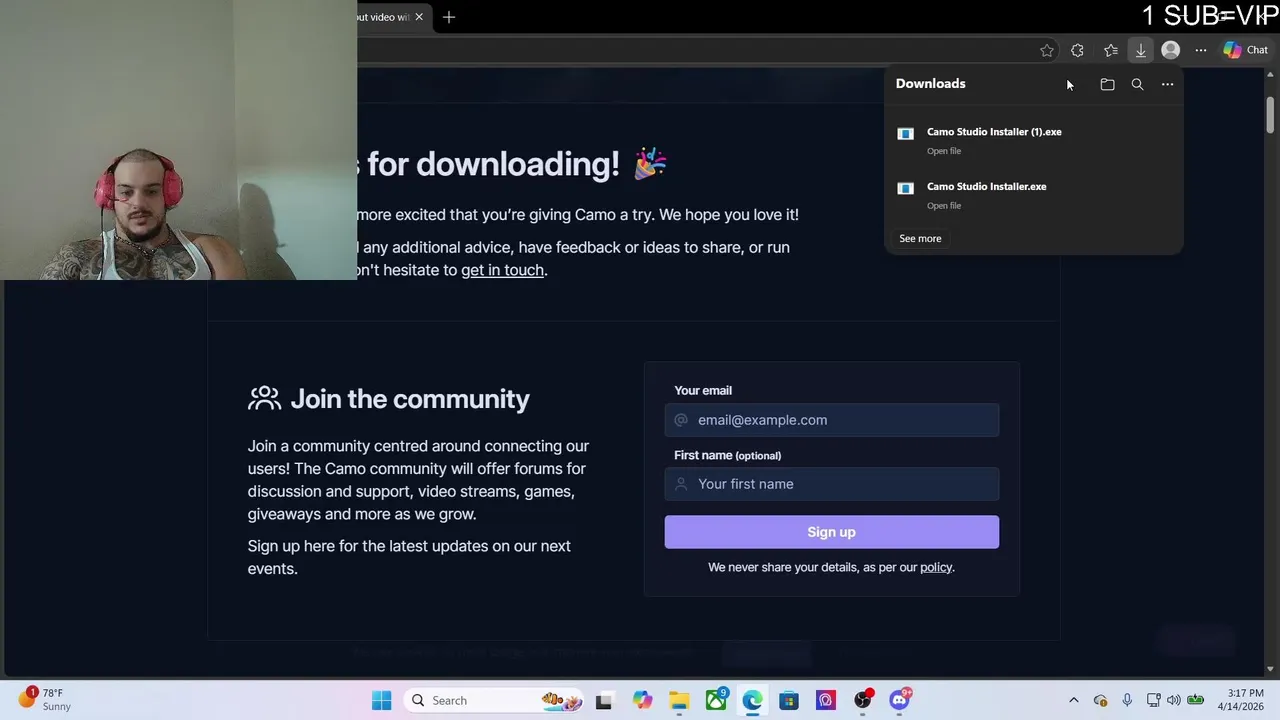Show hidden system tray icons
This screenshot has height=720, width=1280.
coord(1074,701)
